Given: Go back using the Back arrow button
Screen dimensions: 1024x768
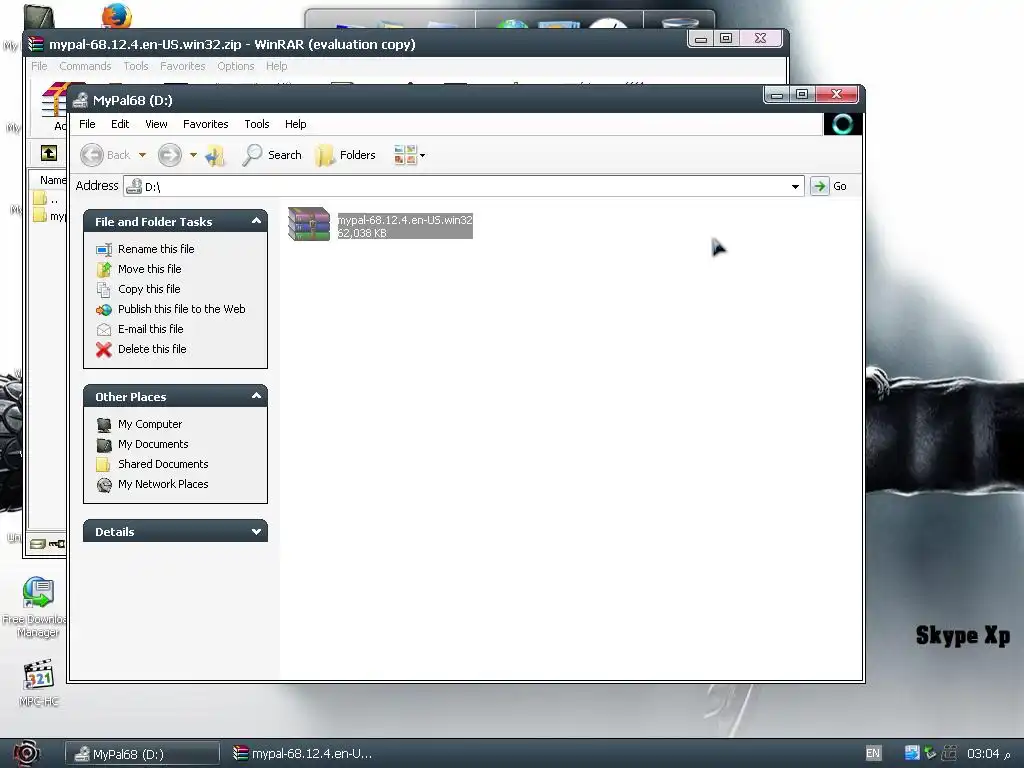Looking at the screenshot, I should 92,155.
